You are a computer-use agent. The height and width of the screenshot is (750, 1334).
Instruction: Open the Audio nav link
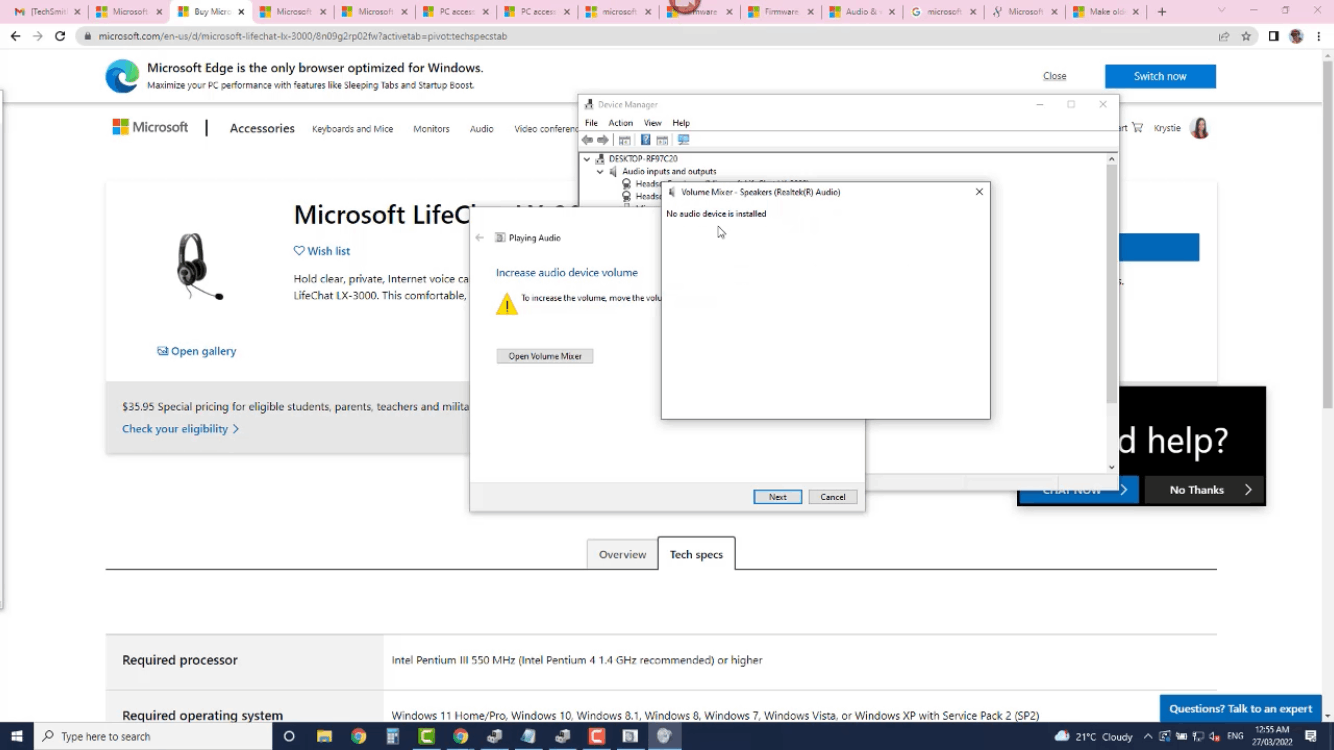coord(482,129)
